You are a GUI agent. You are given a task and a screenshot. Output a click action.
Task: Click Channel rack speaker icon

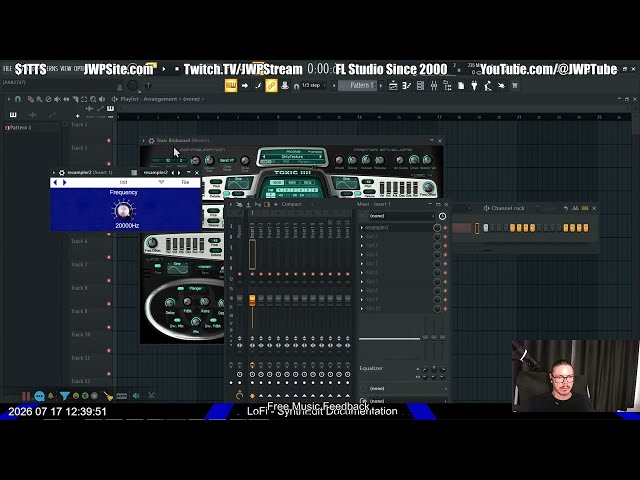tap(486, 208)
